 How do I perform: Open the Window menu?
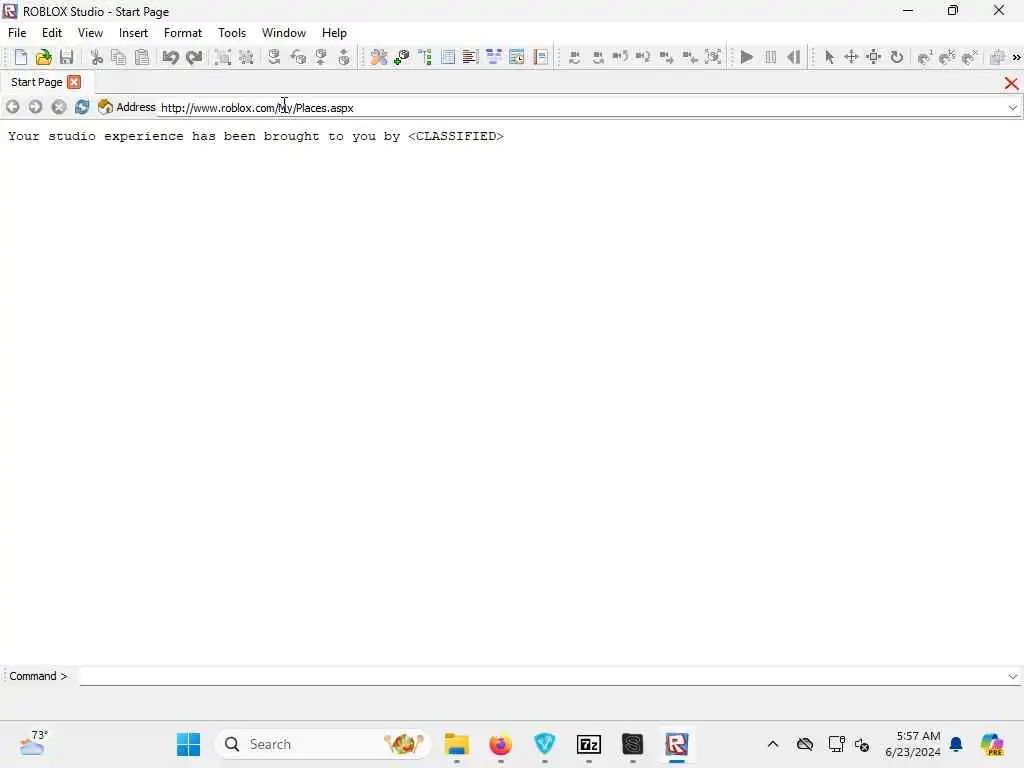pyautogui.click(x=283, y=33)
